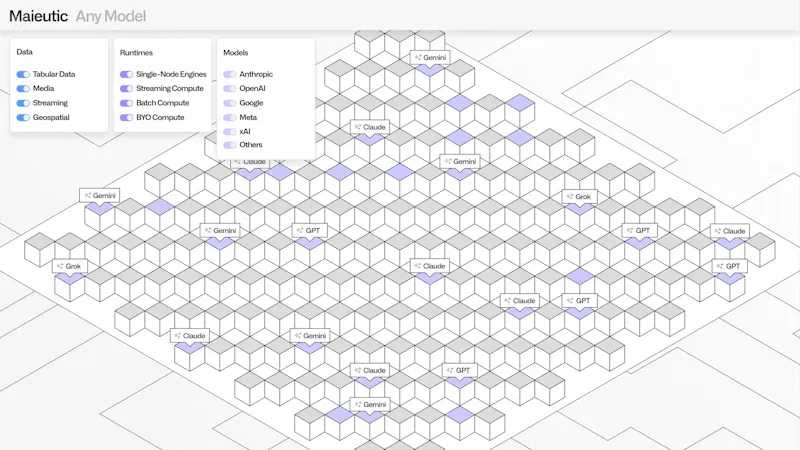Click Claude tag partly hidden under Models panel
800x450 pixels.
pos(250,163)
